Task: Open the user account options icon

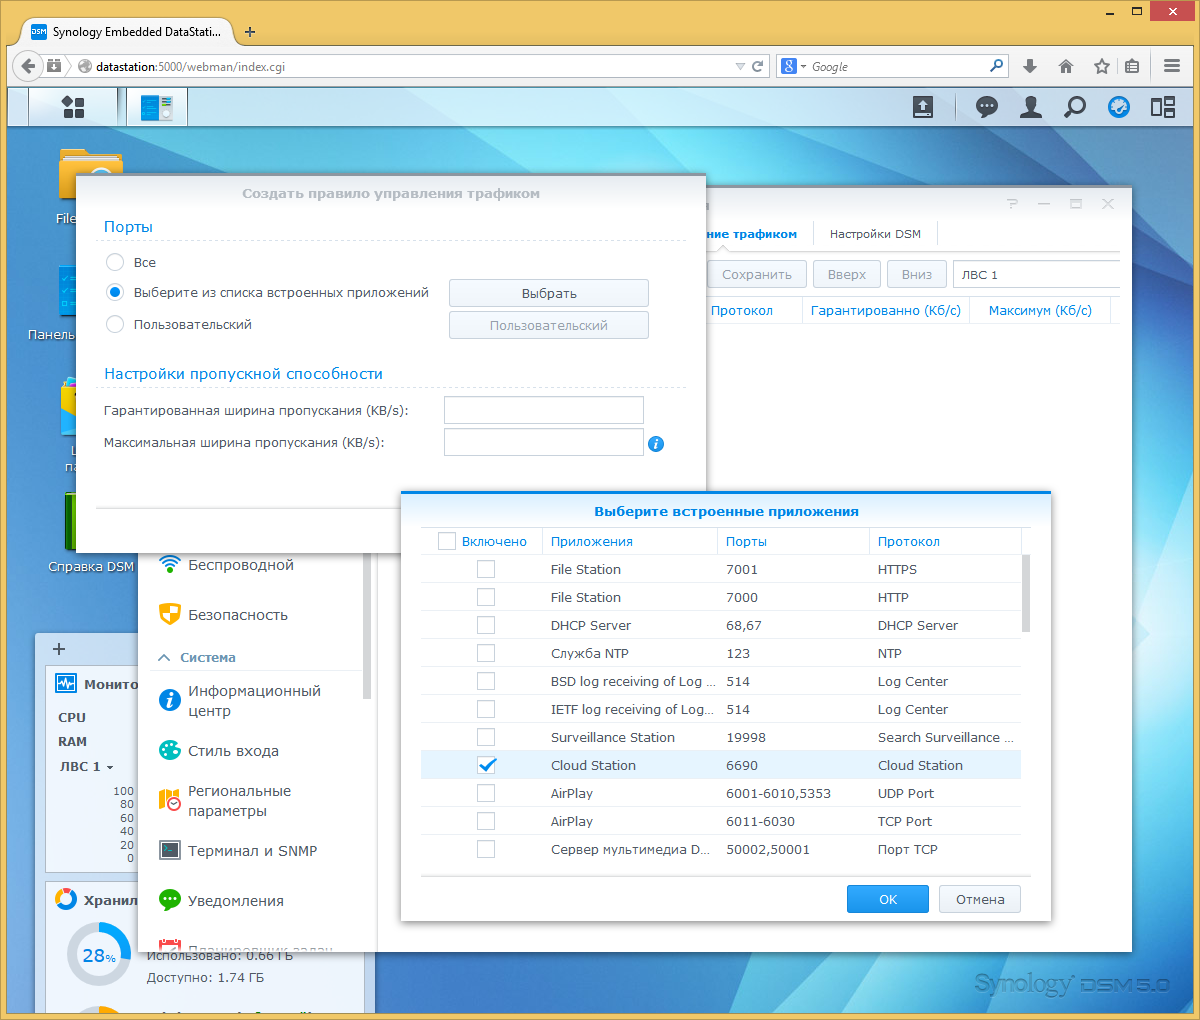Action: tap(1031, 107)
